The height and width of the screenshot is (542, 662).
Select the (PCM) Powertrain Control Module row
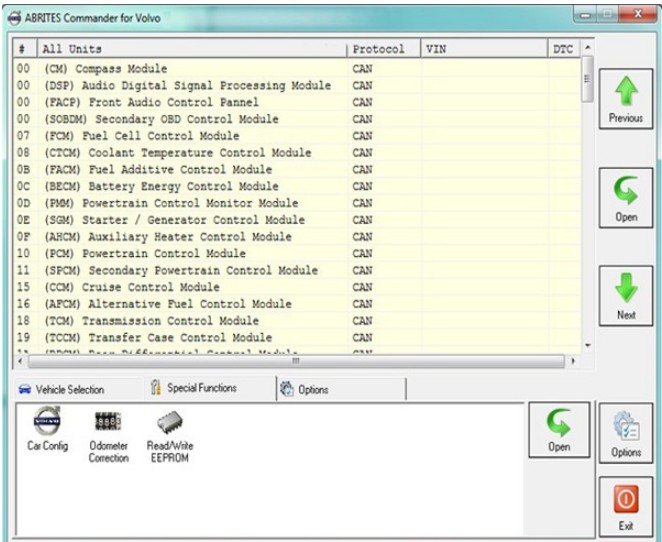point(297,253)
